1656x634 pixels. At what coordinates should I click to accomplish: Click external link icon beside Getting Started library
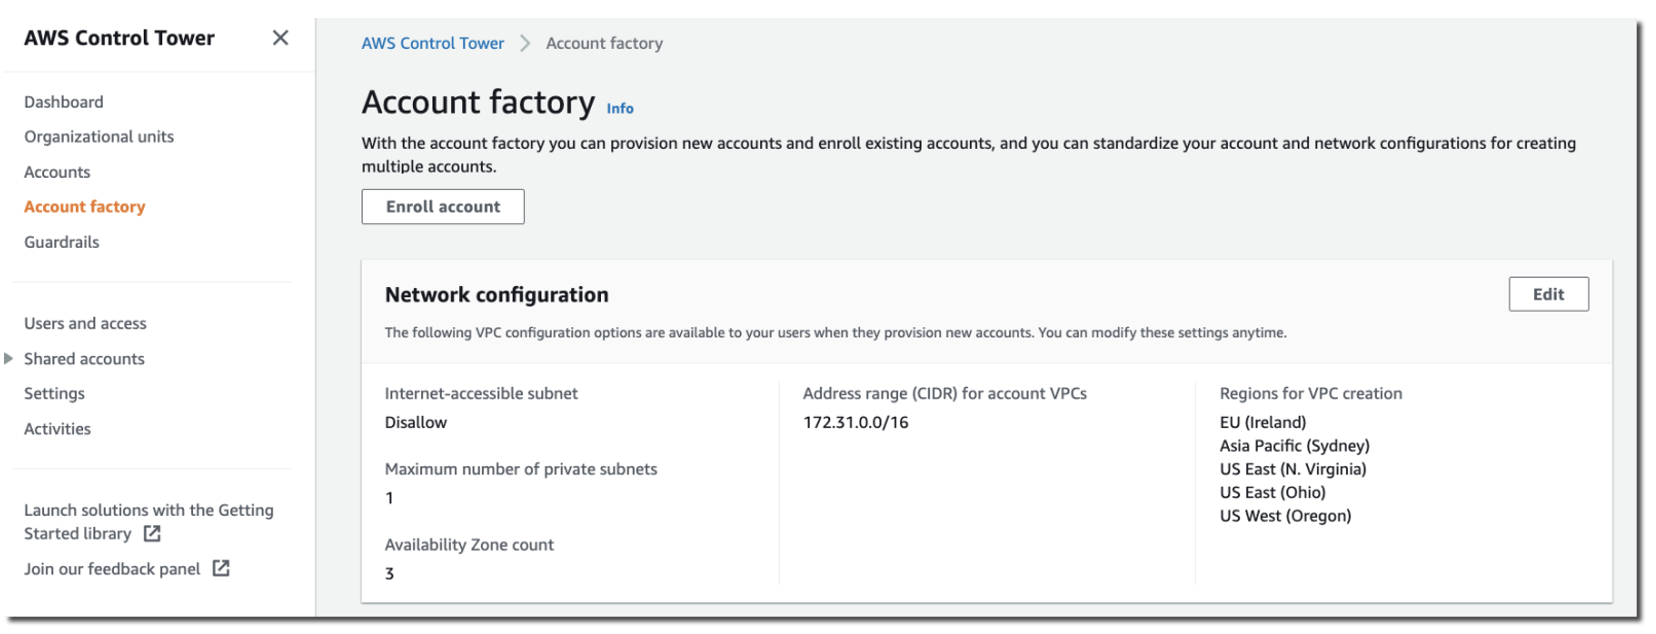152,534
